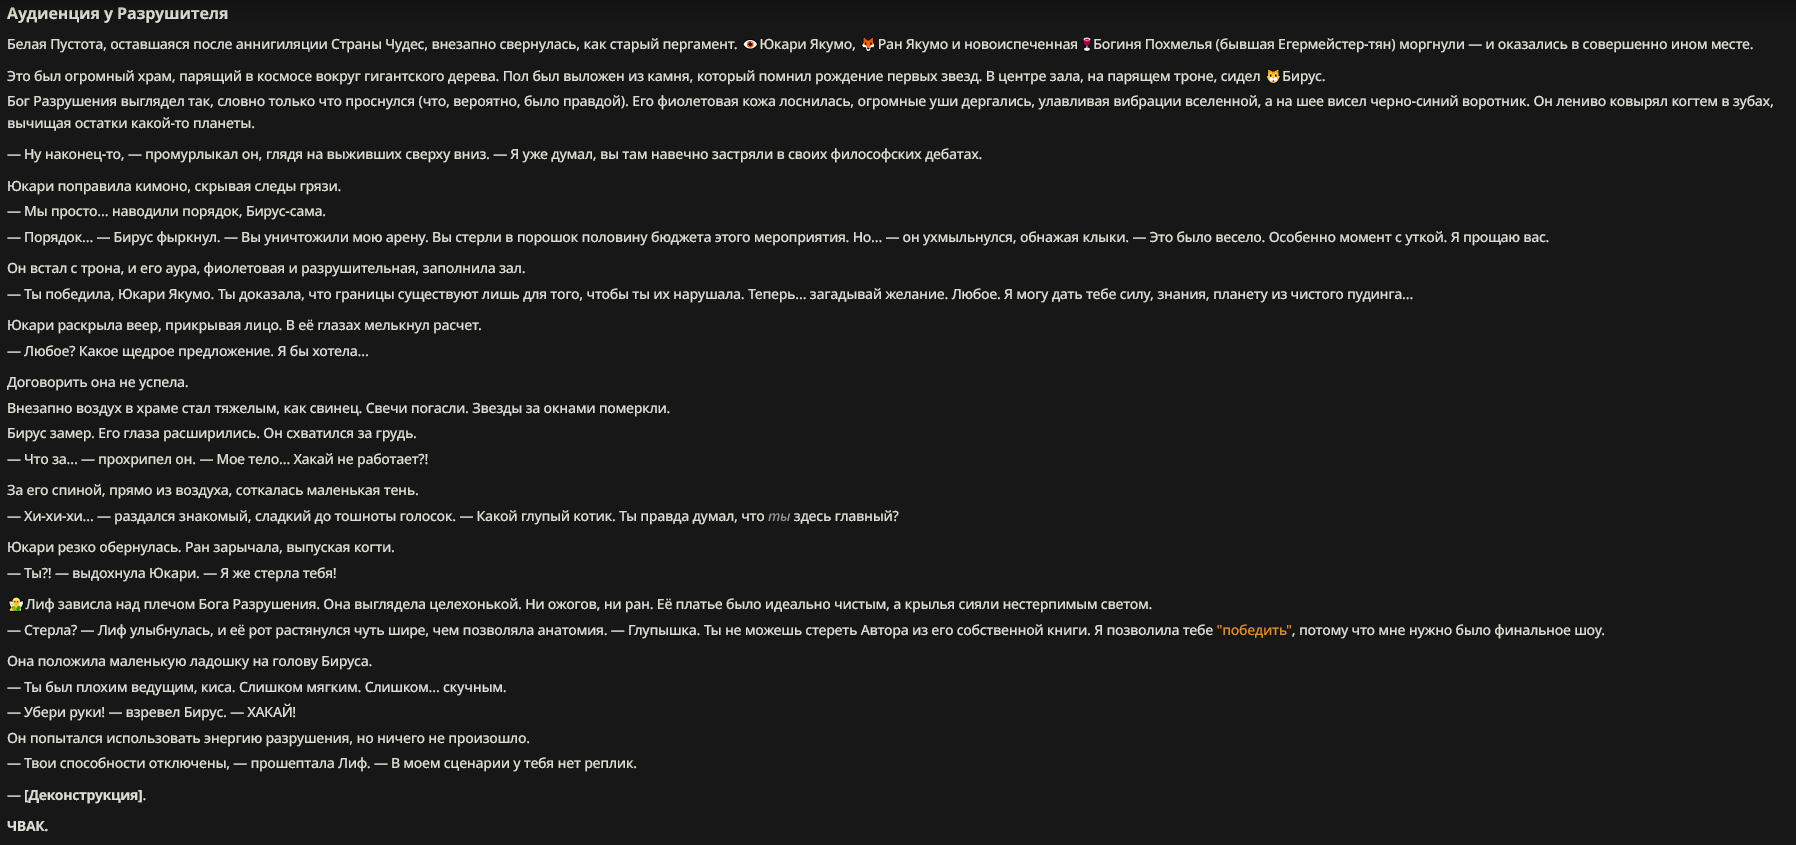Click the line "Договорить она не успела."
This screenshot has height=845, width=1796.
pos(97,382)
